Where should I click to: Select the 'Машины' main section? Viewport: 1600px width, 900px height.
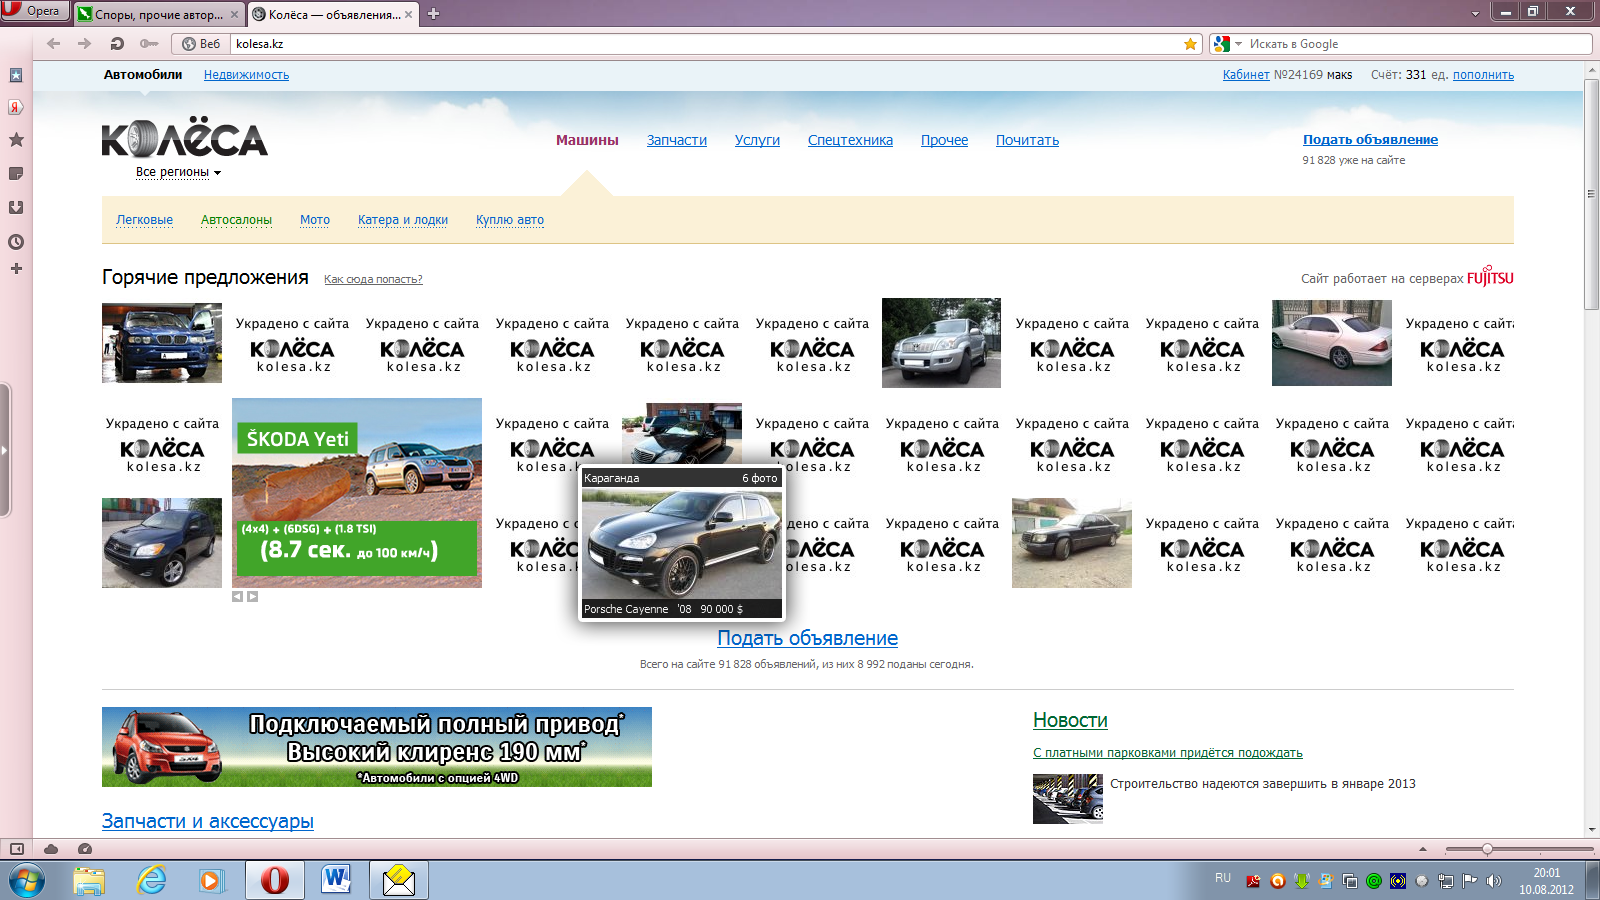click(587, 140)
